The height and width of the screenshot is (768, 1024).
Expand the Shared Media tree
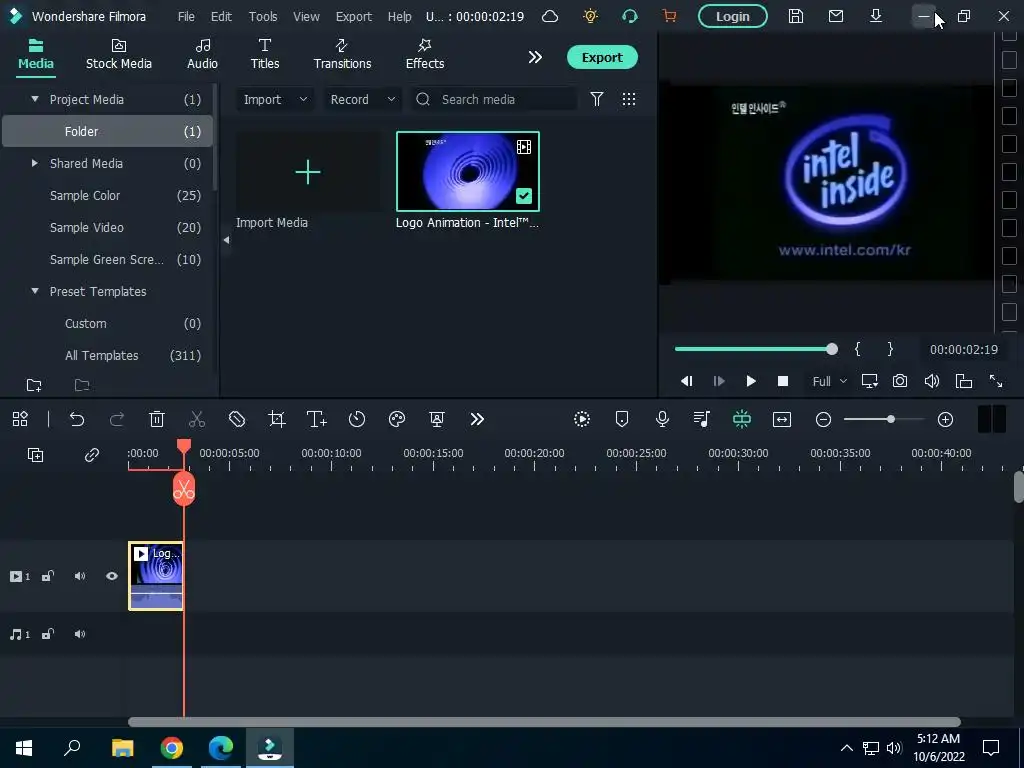(x=35, y=163)
